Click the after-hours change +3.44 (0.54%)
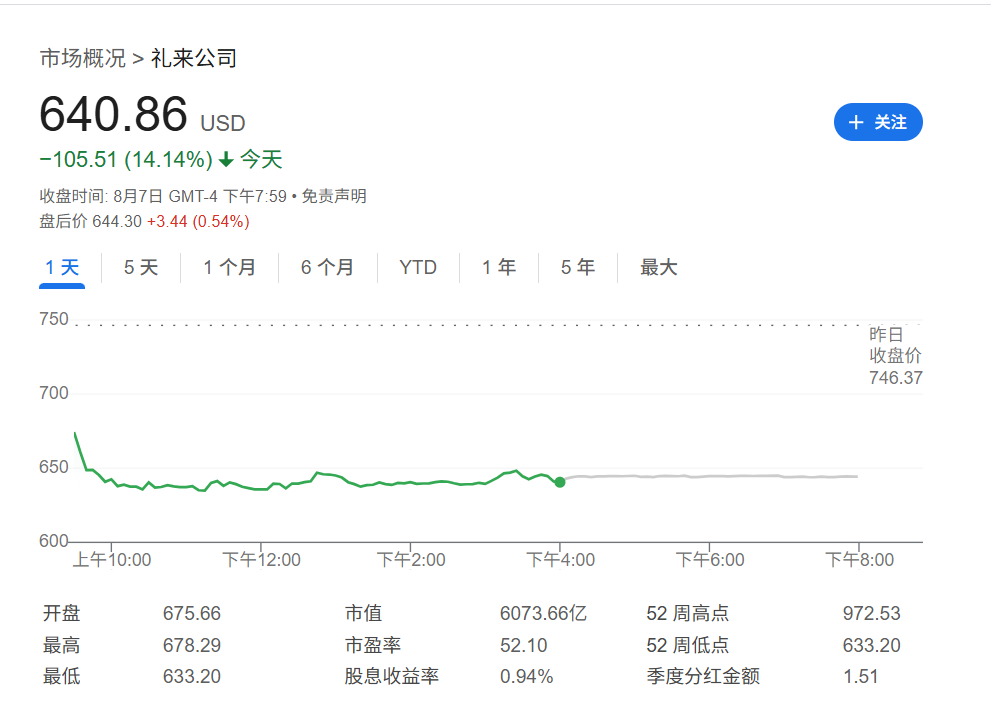The image size is (991, 702). 198,221
